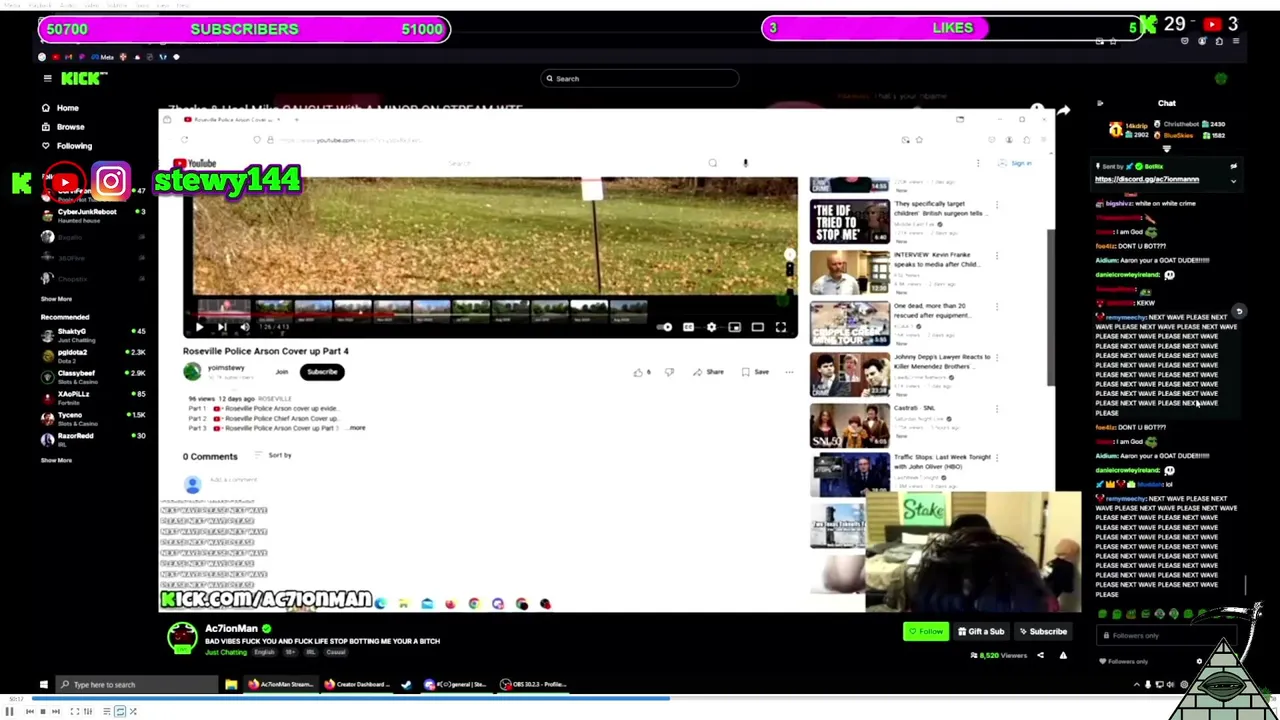Subscribe to Ac7ionMan on Kick
Screen dimensions: 1280x720
coord(1043,632)
